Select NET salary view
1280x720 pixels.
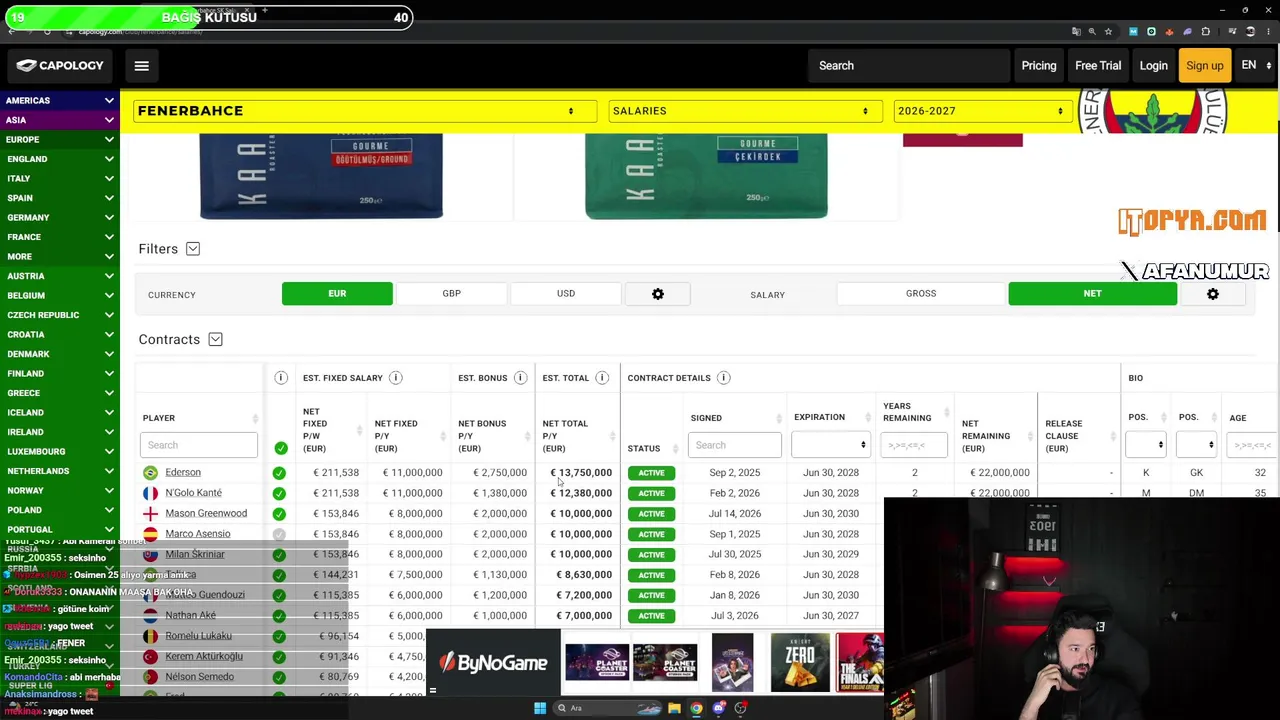click(1092, 294)
